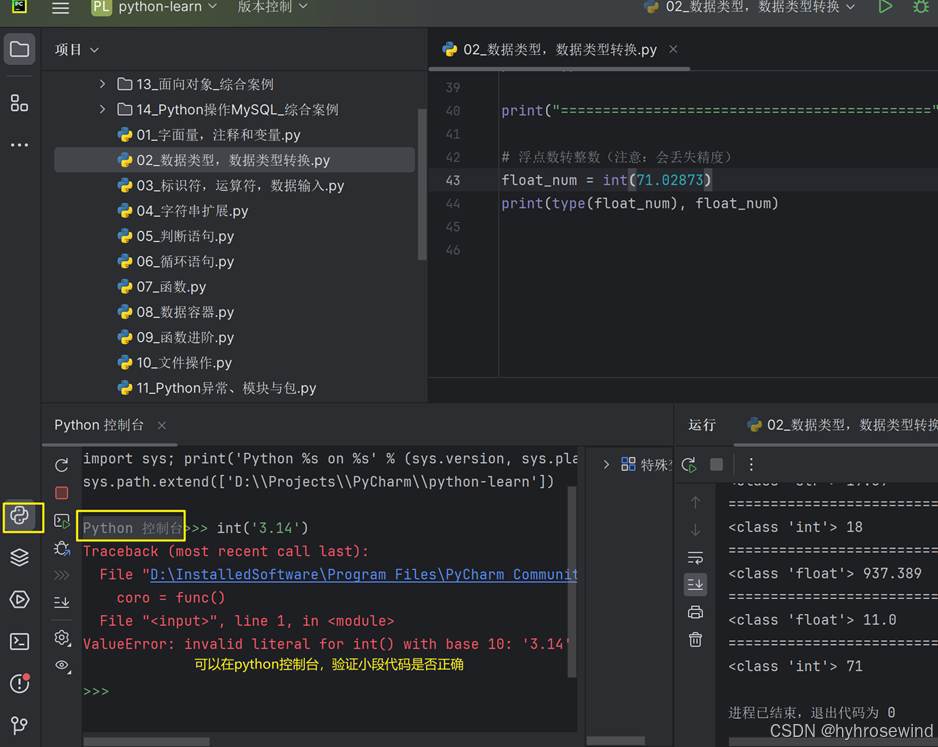Click the print(type(float_num), float_num) code line
Screen dimensions: 938x747
639,203
